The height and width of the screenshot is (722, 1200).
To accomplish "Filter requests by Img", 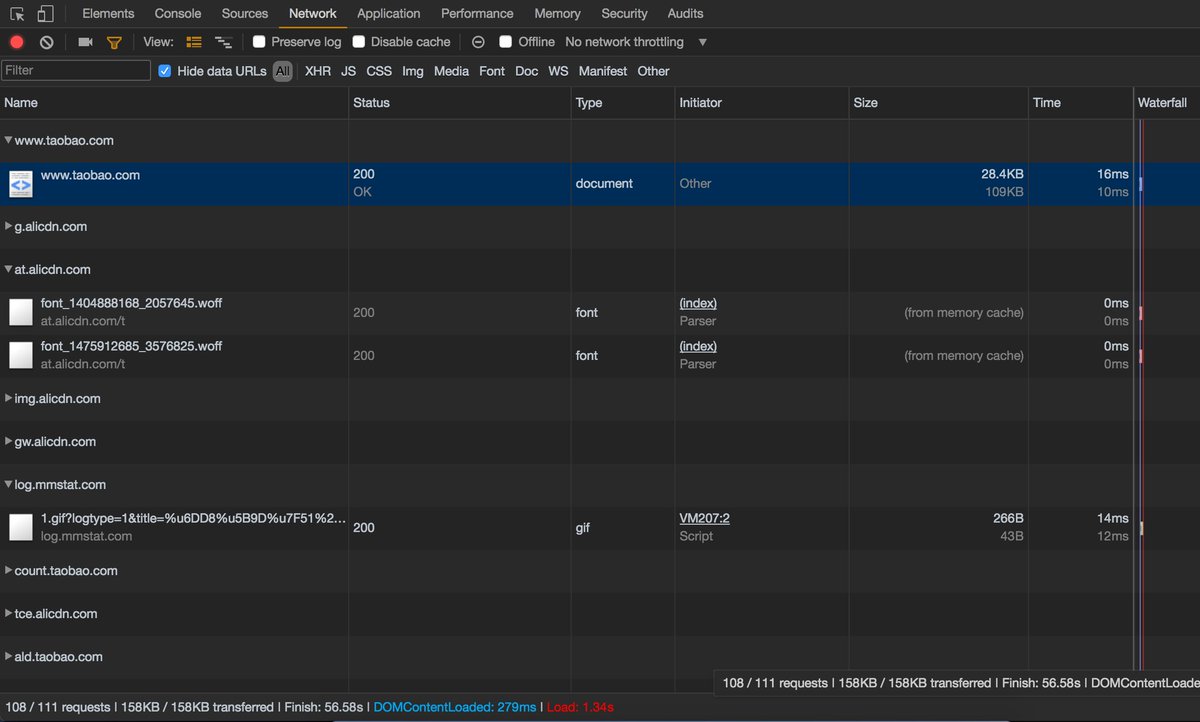I will pos(413,71).
